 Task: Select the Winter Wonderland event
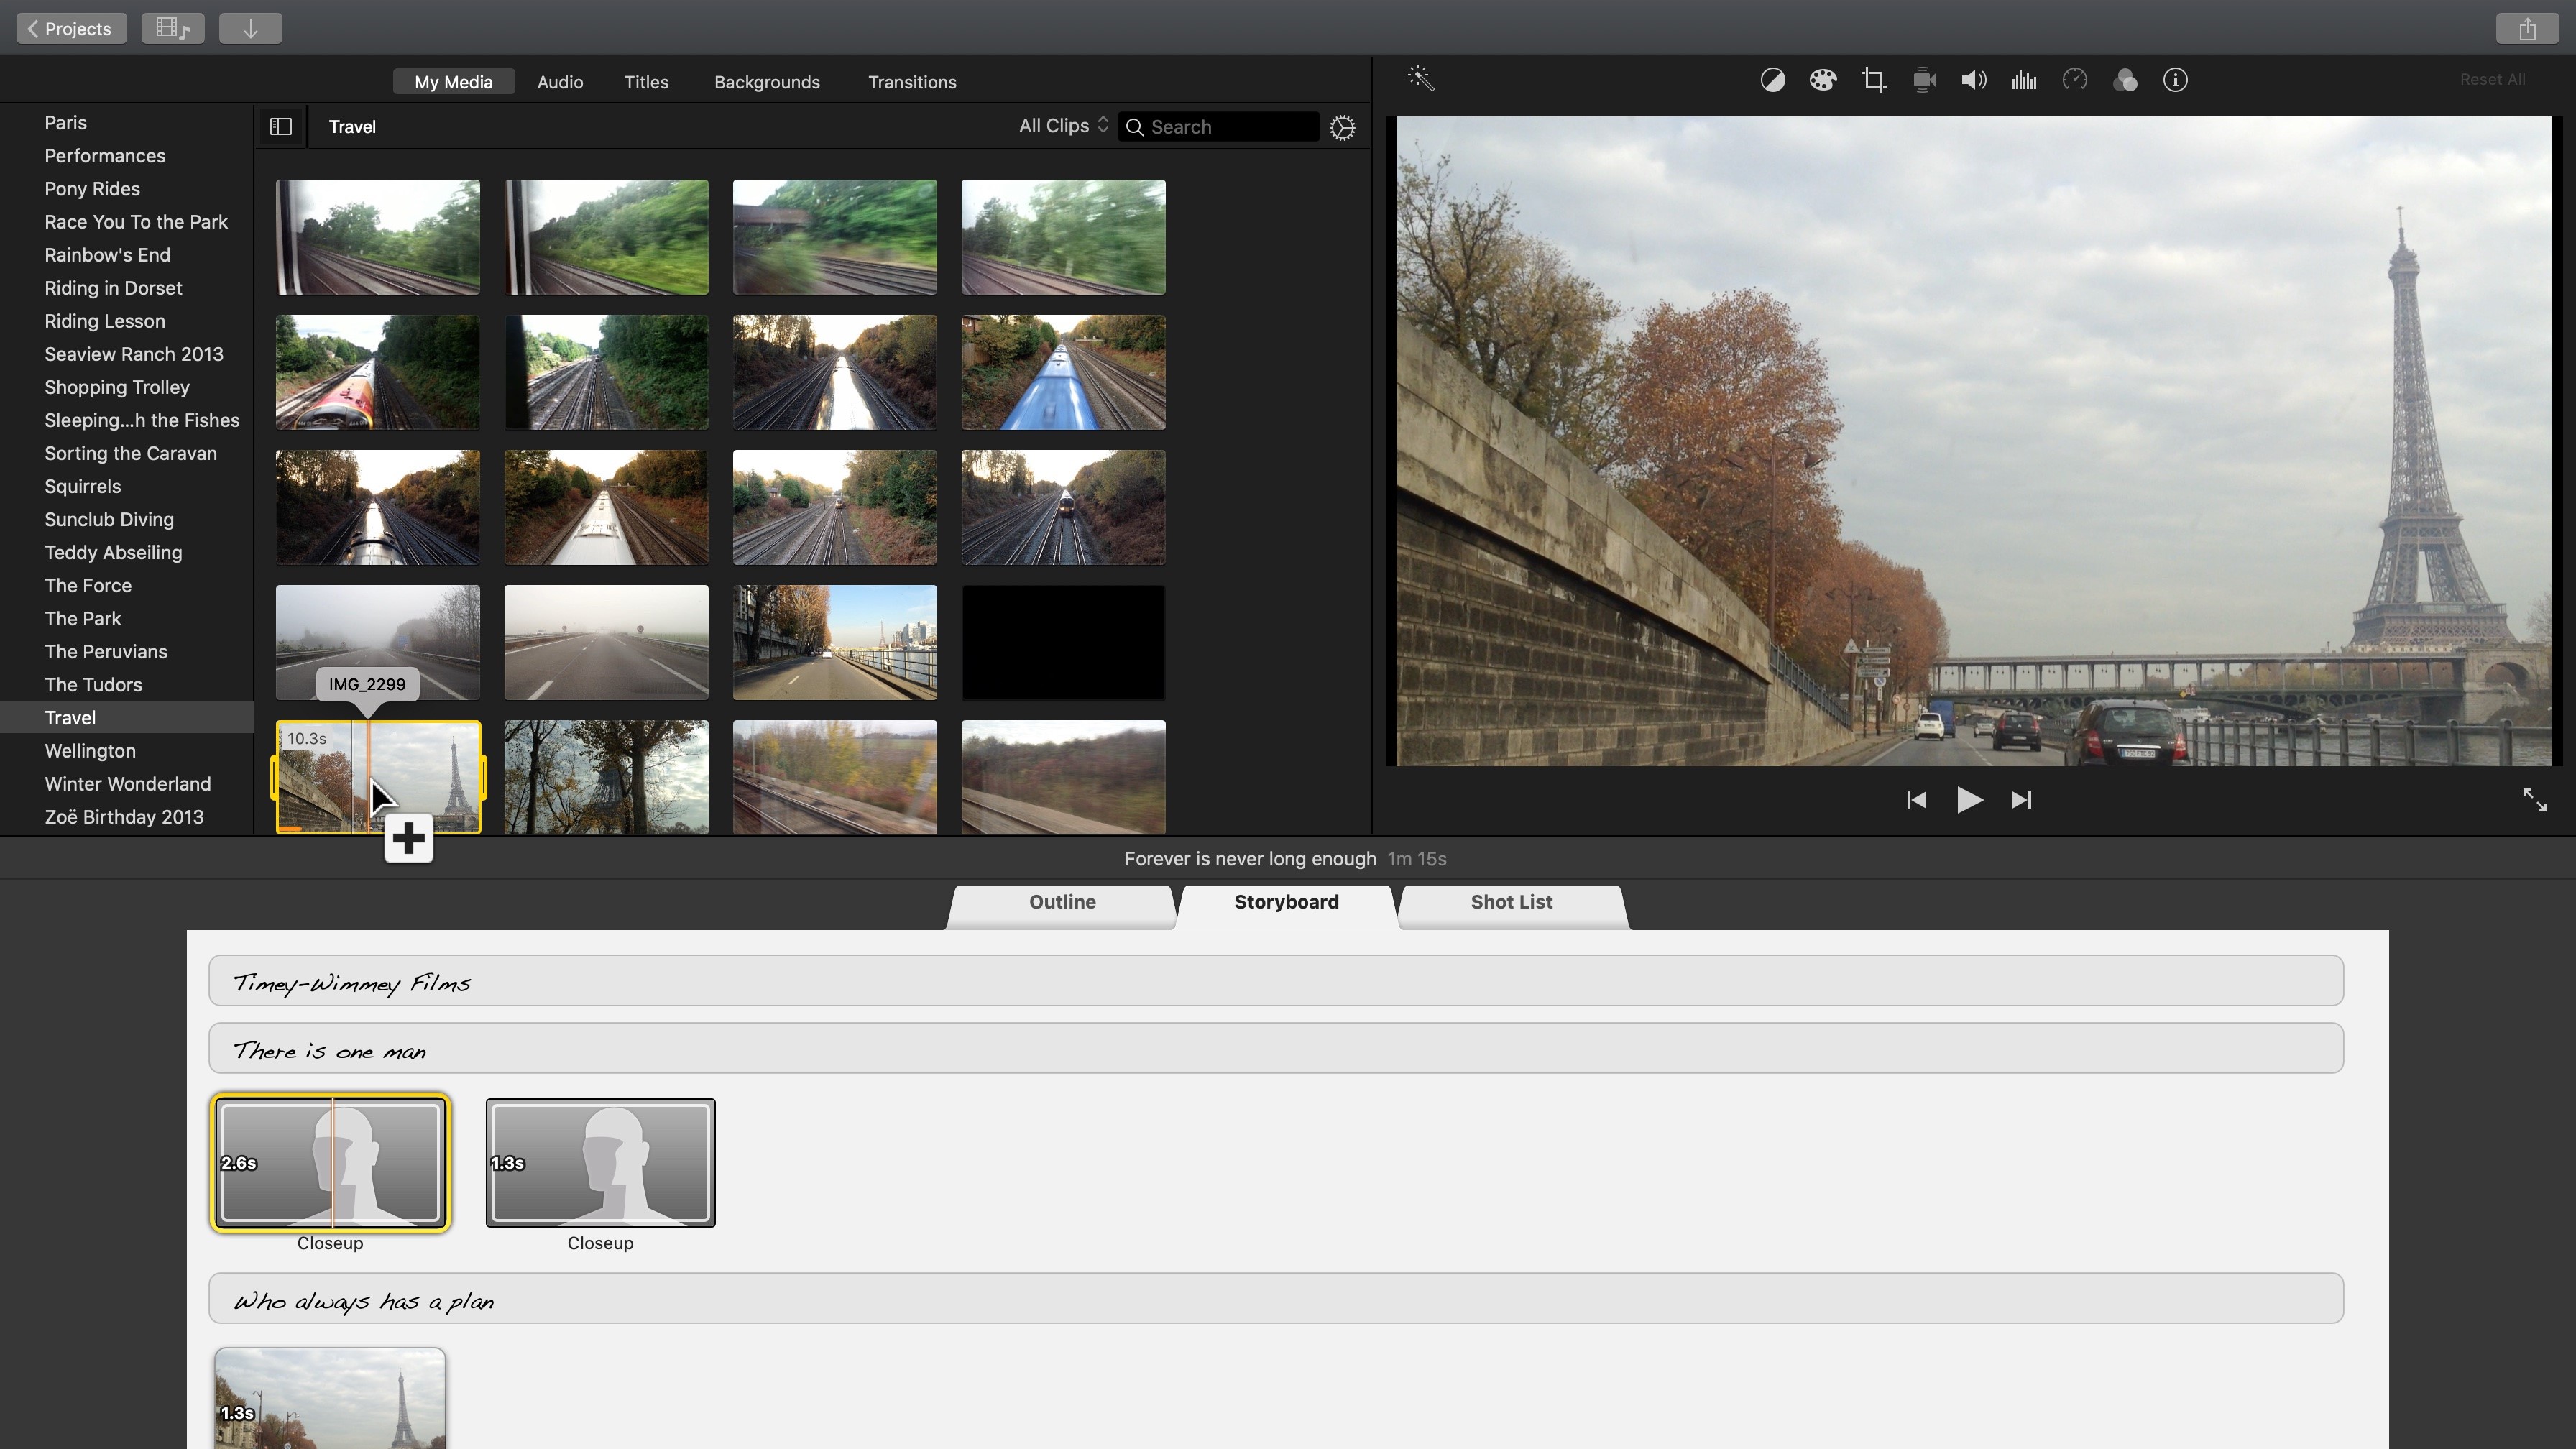(128, 783)
